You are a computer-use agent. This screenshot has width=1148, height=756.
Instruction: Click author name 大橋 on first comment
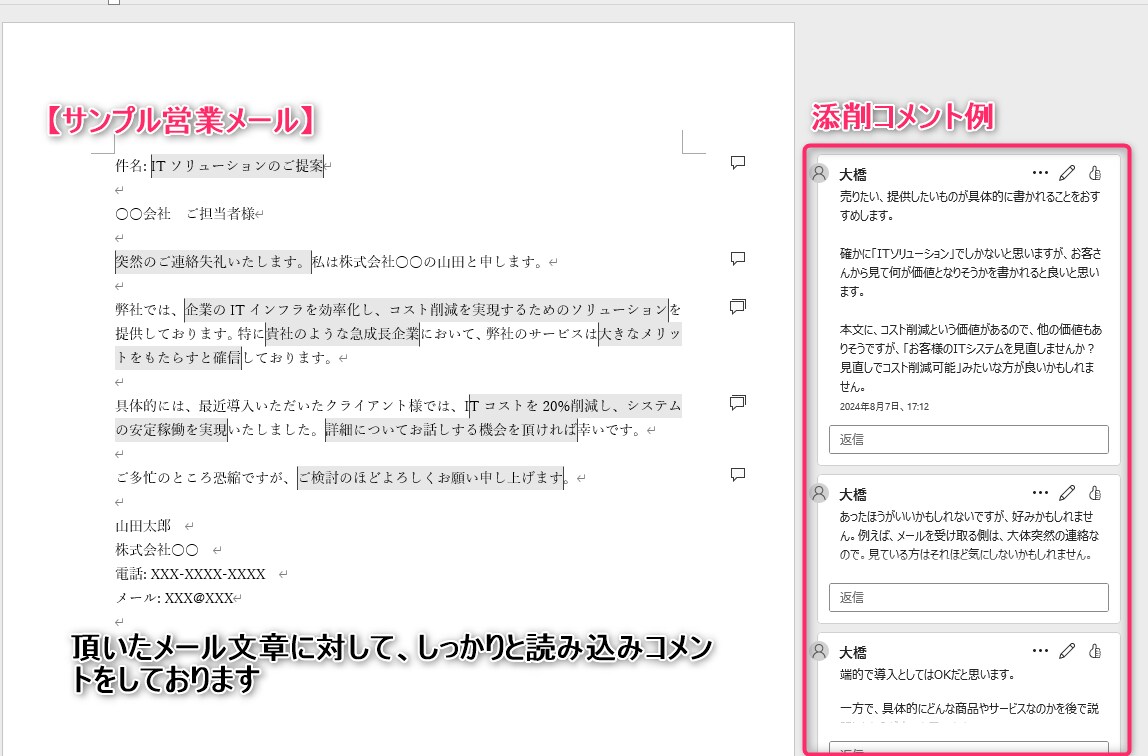[x=853, y=174]
